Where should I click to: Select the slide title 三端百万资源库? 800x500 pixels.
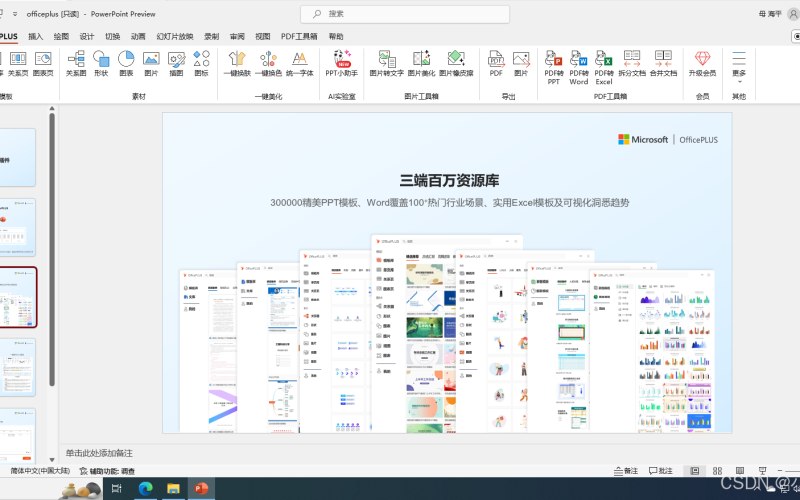click(x=449, y=180)
